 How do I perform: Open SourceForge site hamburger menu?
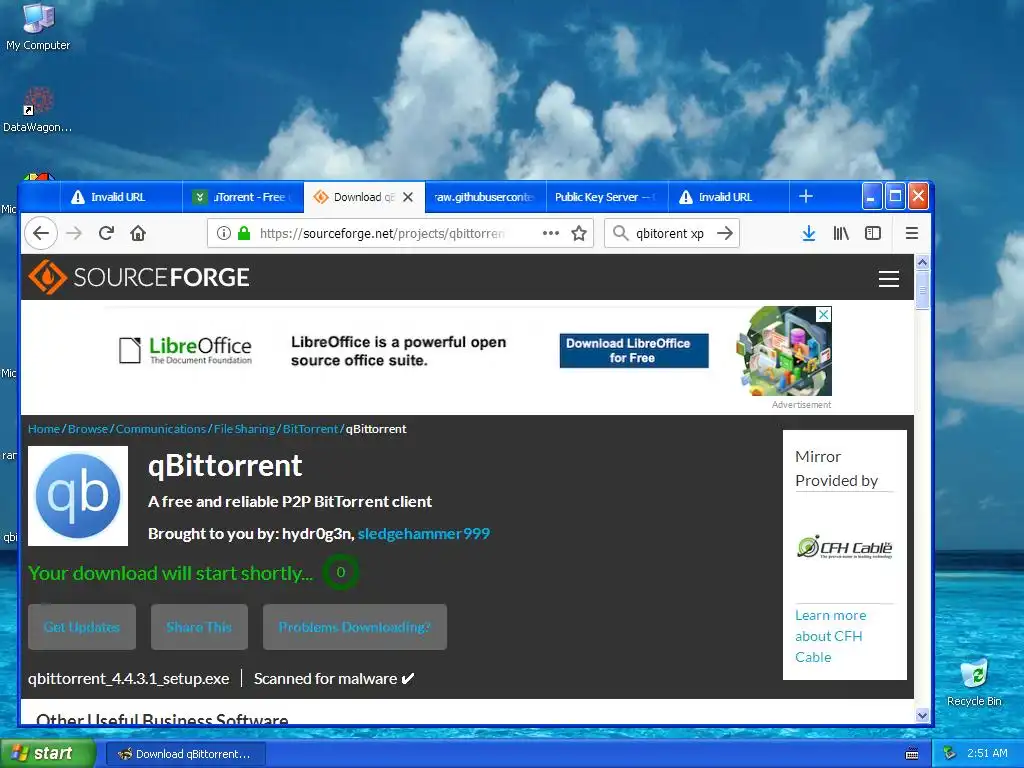tap(888, 279)
